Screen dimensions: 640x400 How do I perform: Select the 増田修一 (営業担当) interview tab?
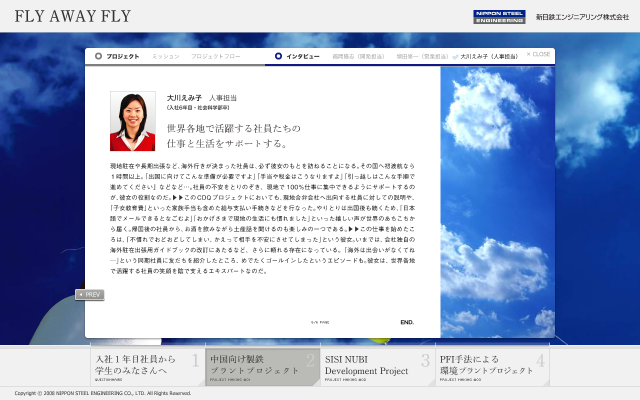click(418, 56)
